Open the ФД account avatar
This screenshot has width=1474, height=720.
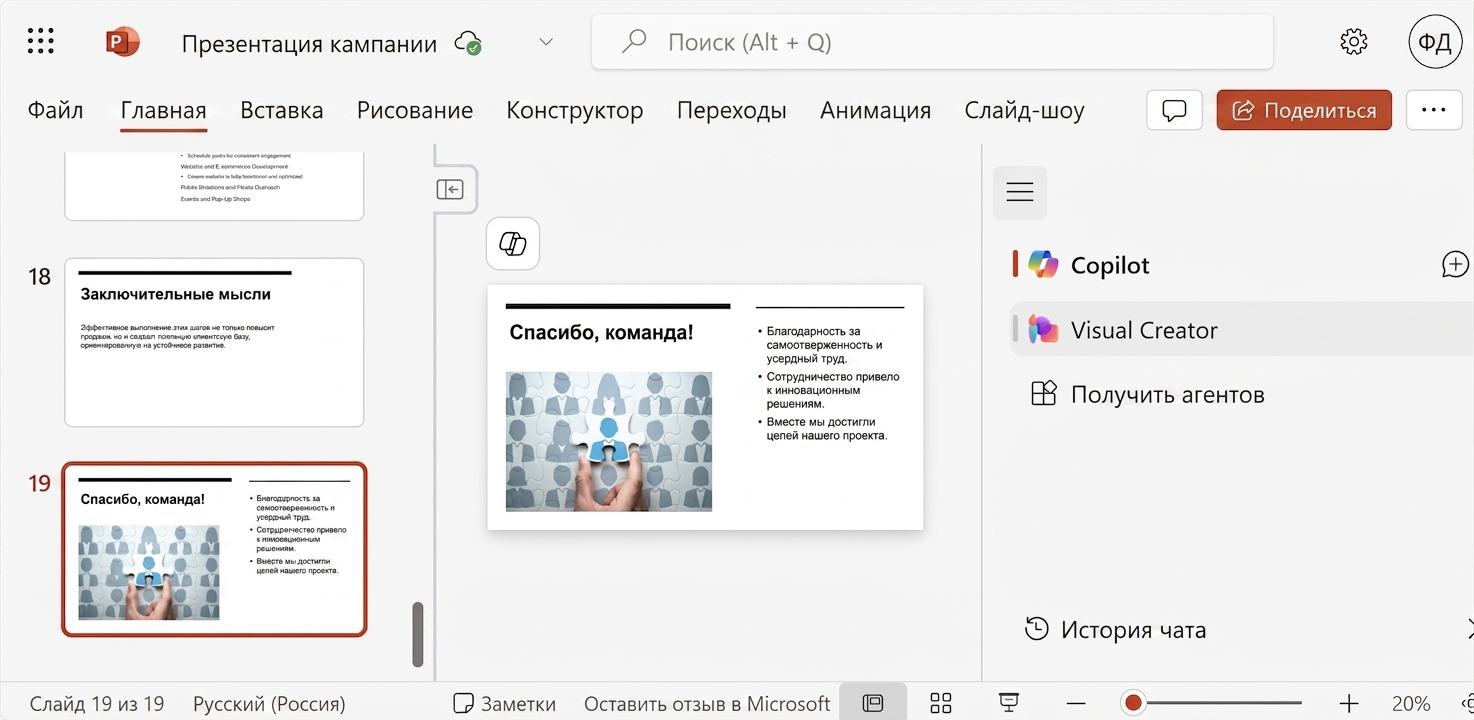point(1435,42)
